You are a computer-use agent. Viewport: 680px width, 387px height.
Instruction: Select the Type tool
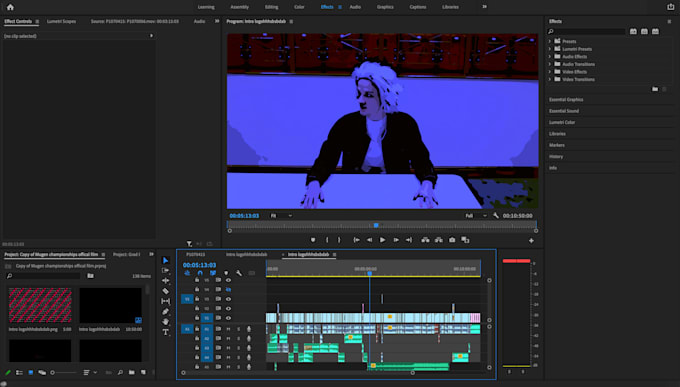[166, 332]
